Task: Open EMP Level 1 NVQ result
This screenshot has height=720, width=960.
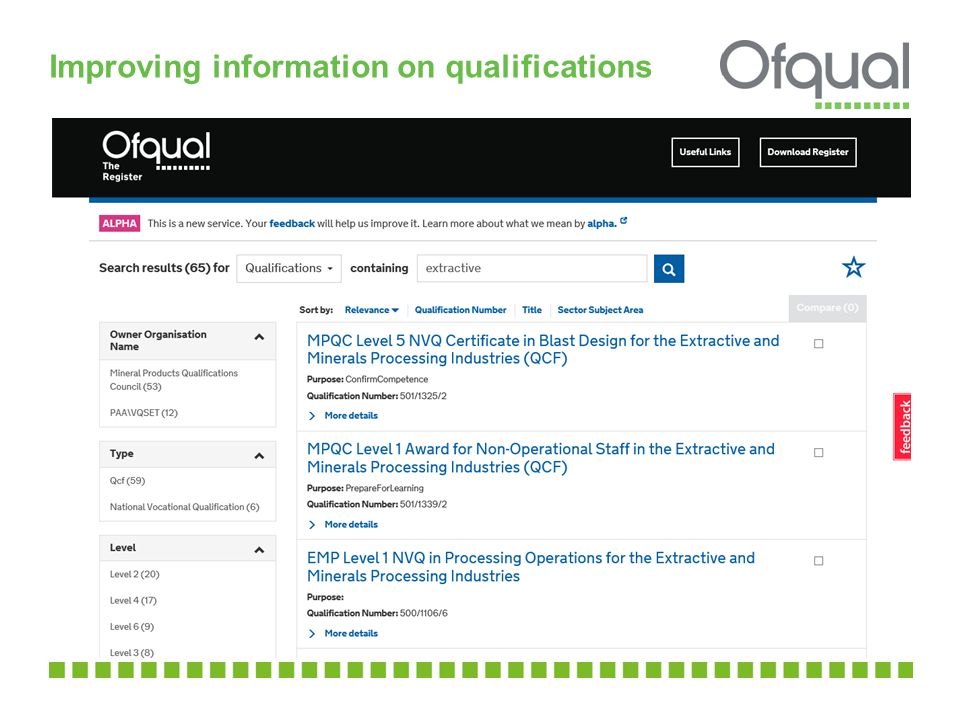Action: tap(531, 567)
